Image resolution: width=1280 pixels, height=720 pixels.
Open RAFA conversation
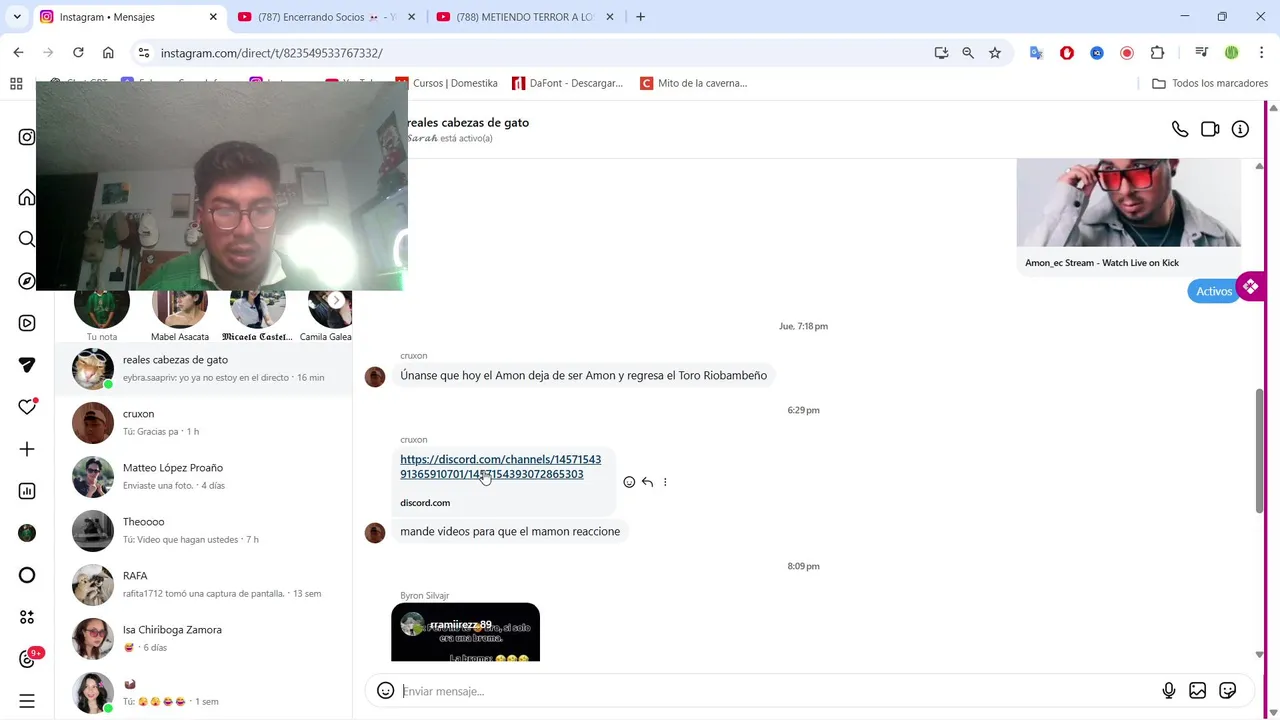[204, 585]
